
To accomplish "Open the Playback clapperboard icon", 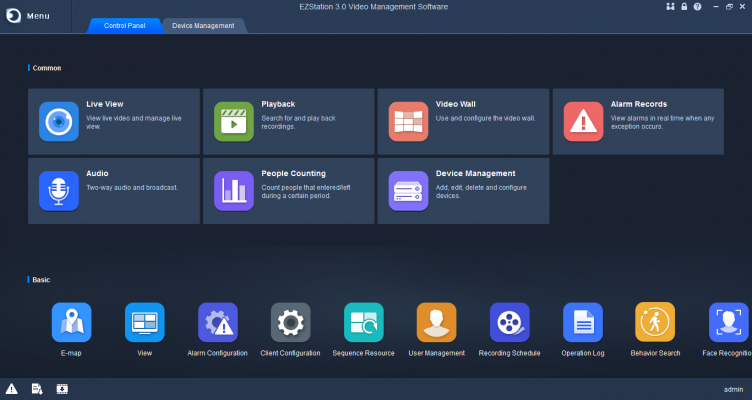I will [x=234, y=121].
